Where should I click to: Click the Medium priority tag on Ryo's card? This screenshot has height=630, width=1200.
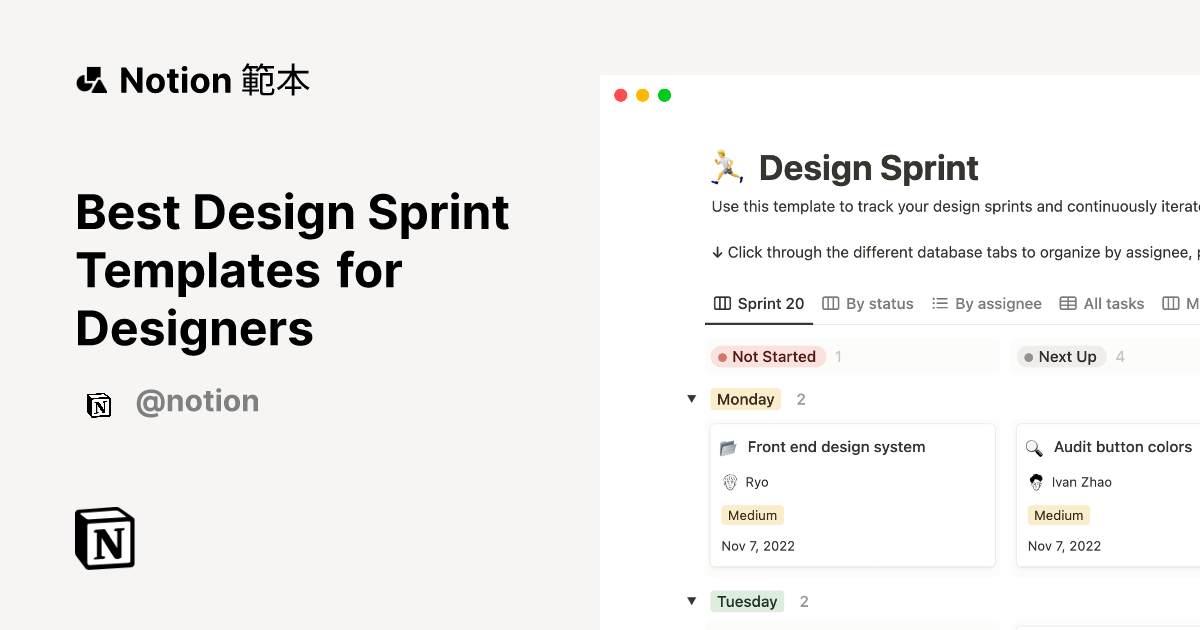tap(752, 516)
